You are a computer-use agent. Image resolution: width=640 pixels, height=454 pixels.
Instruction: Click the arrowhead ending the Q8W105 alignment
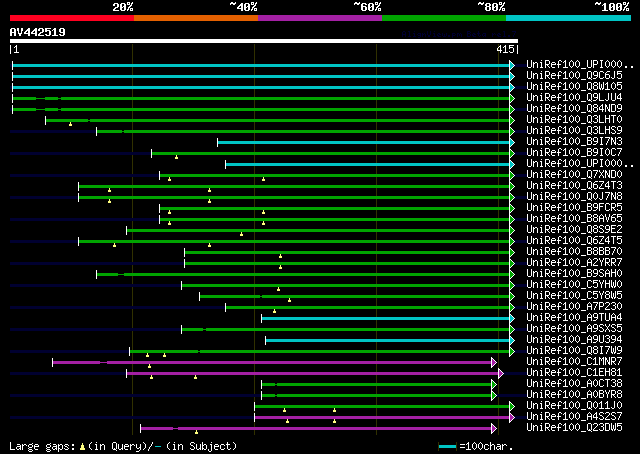point(512,87)
